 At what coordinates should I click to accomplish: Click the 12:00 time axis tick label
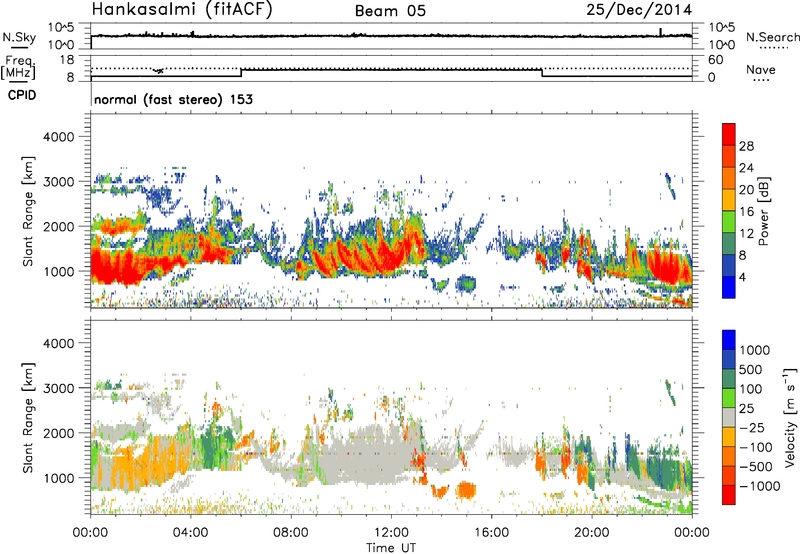pos(391,533)
